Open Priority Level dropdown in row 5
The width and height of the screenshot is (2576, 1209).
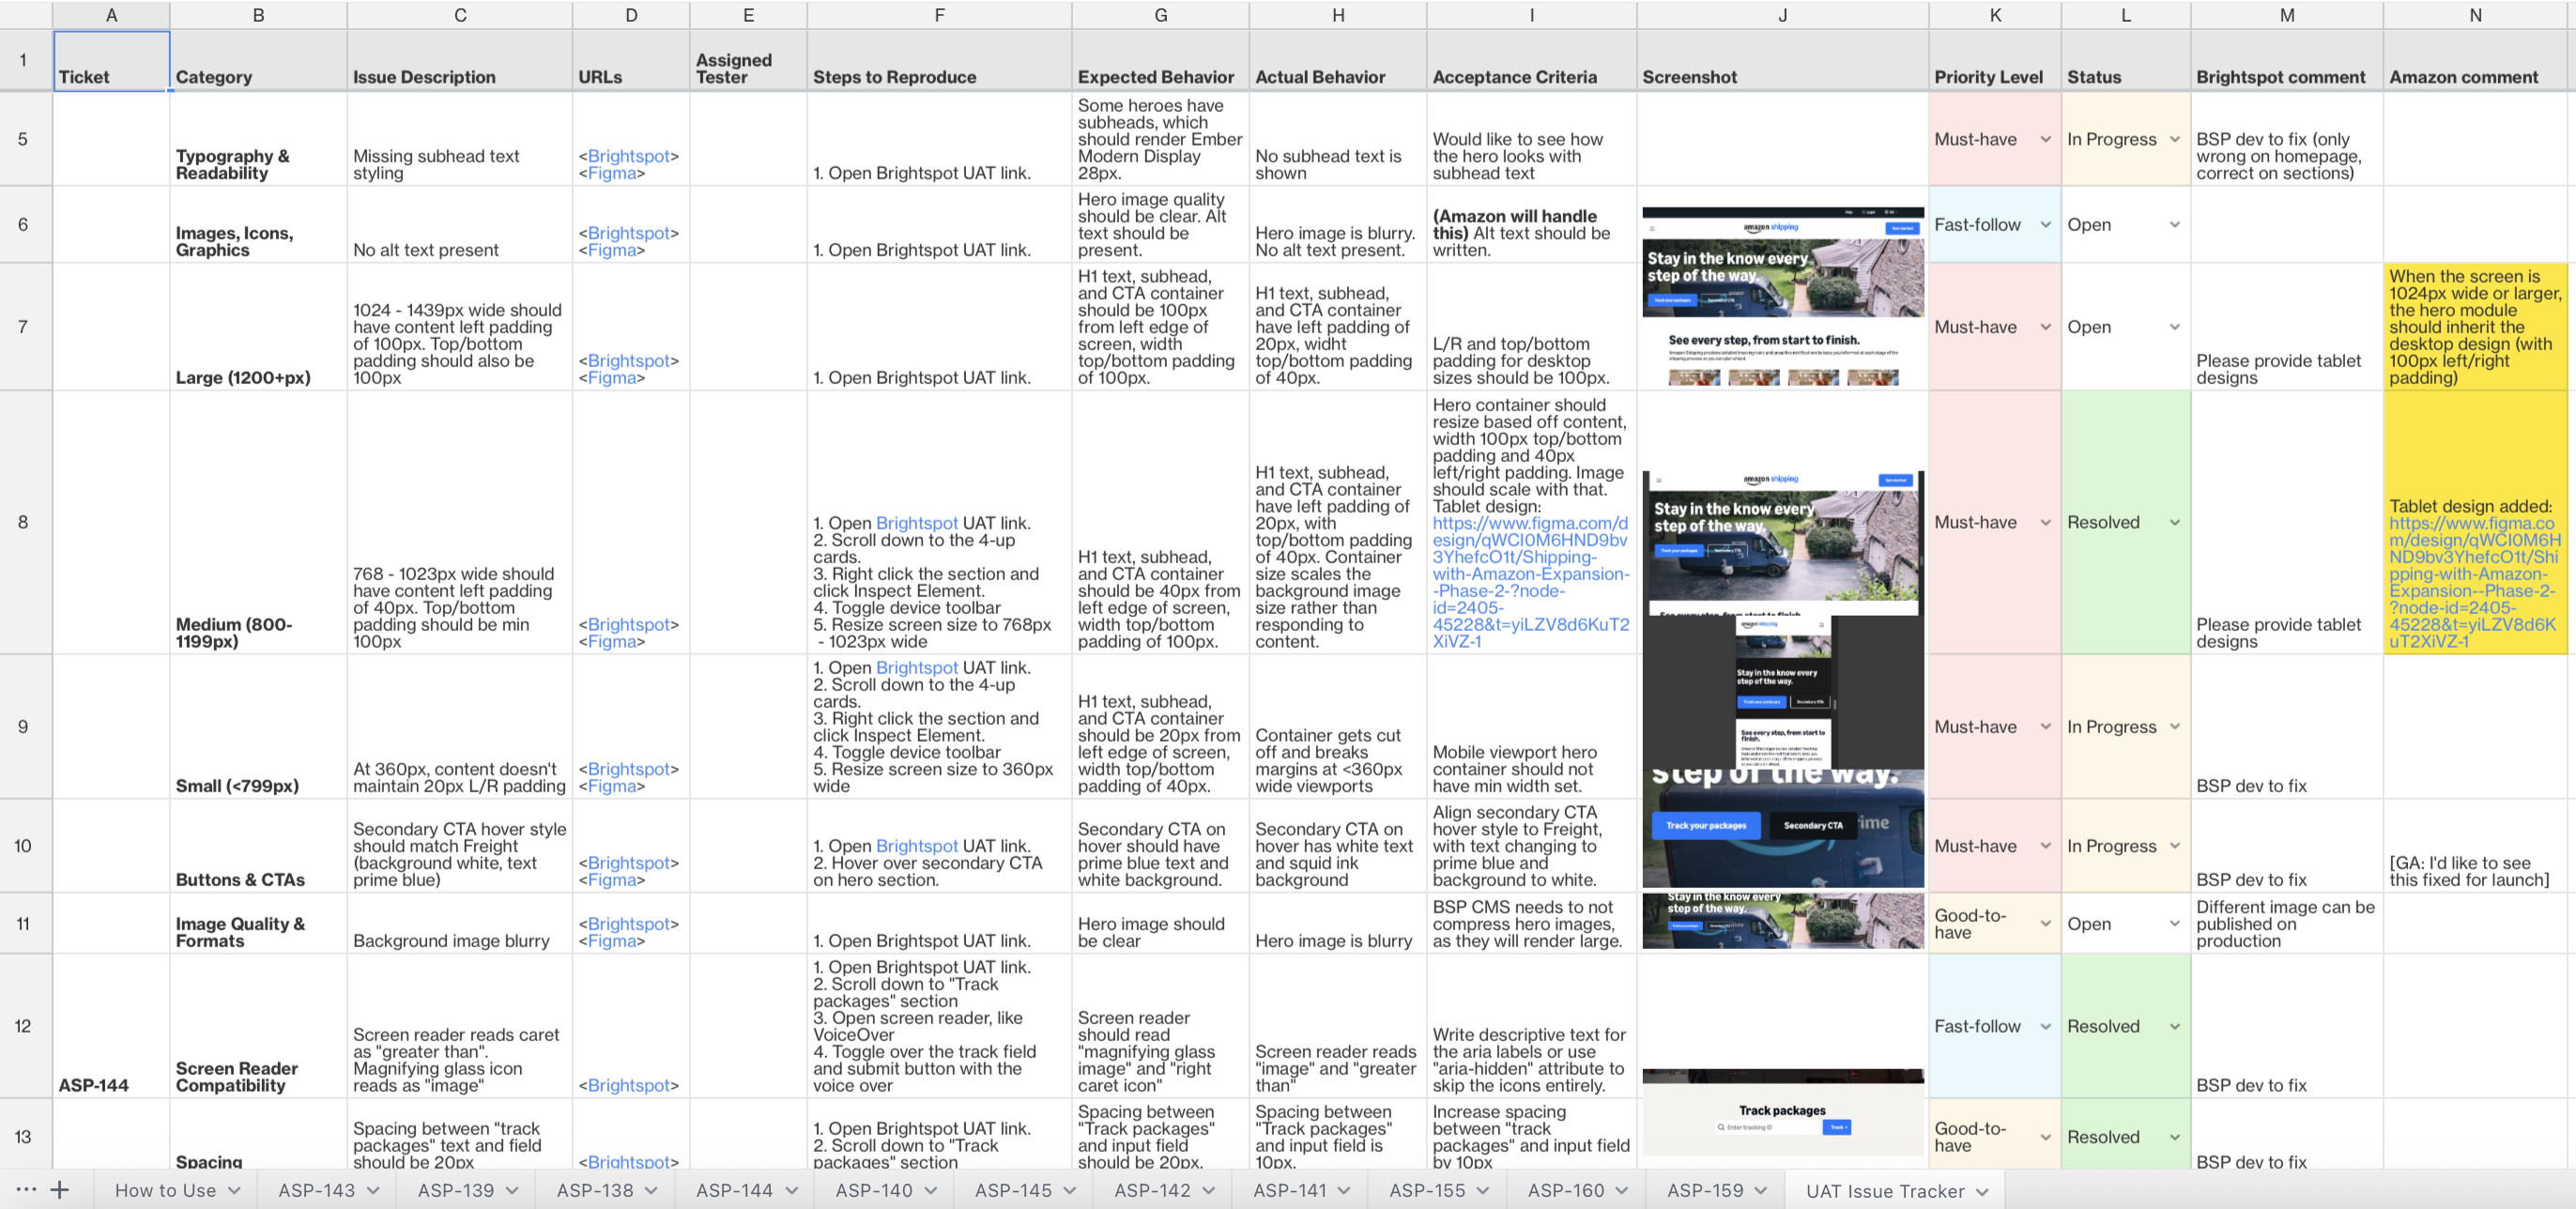(2045, 140)
